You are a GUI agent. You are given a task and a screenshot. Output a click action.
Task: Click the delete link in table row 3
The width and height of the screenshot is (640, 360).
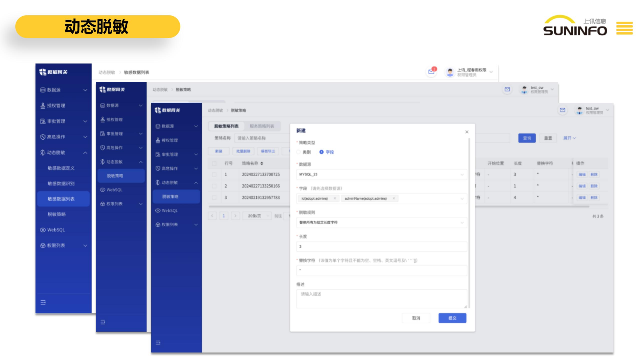click(x=594, y=197)
